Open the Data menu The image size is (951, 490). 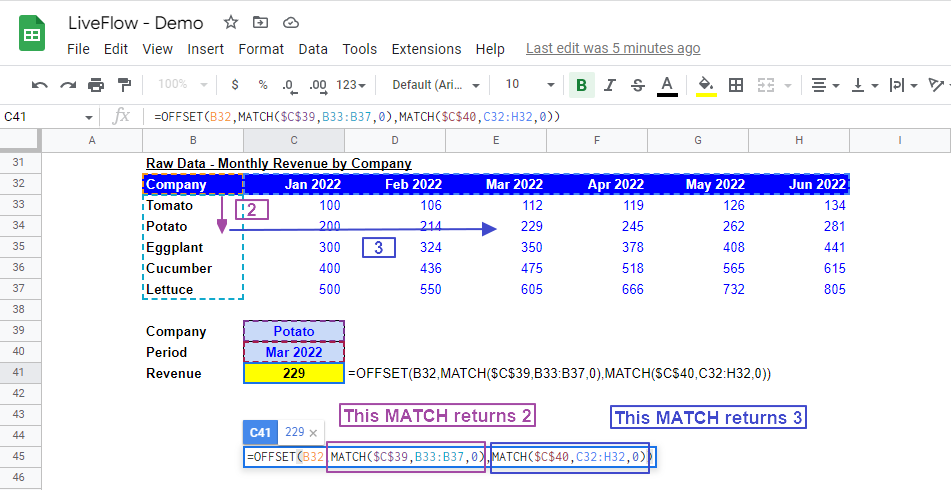pyautogui.click(x=313, y=49)
